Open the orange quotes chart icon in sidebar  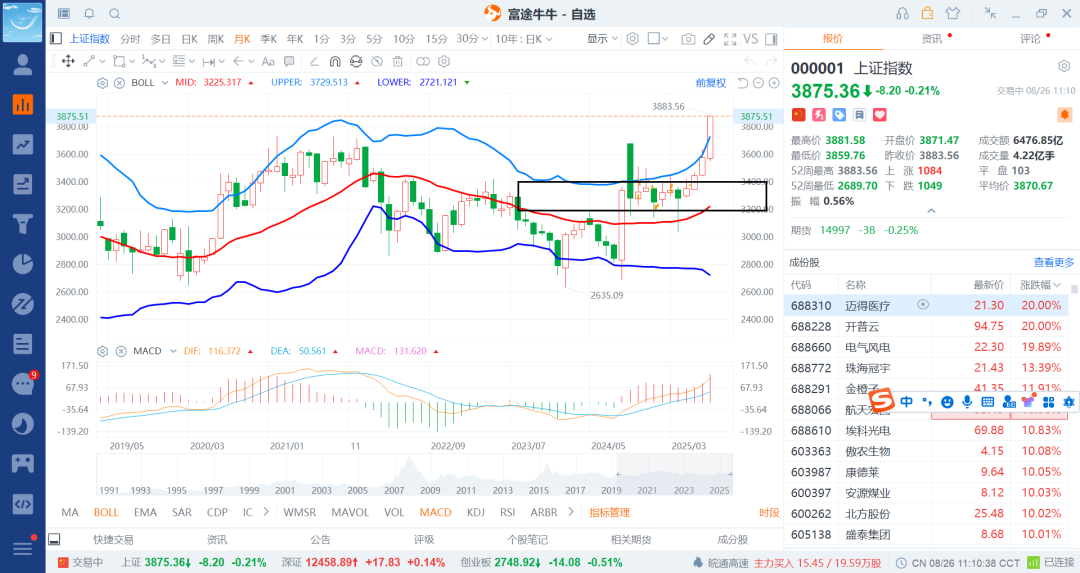pos(23,105)
